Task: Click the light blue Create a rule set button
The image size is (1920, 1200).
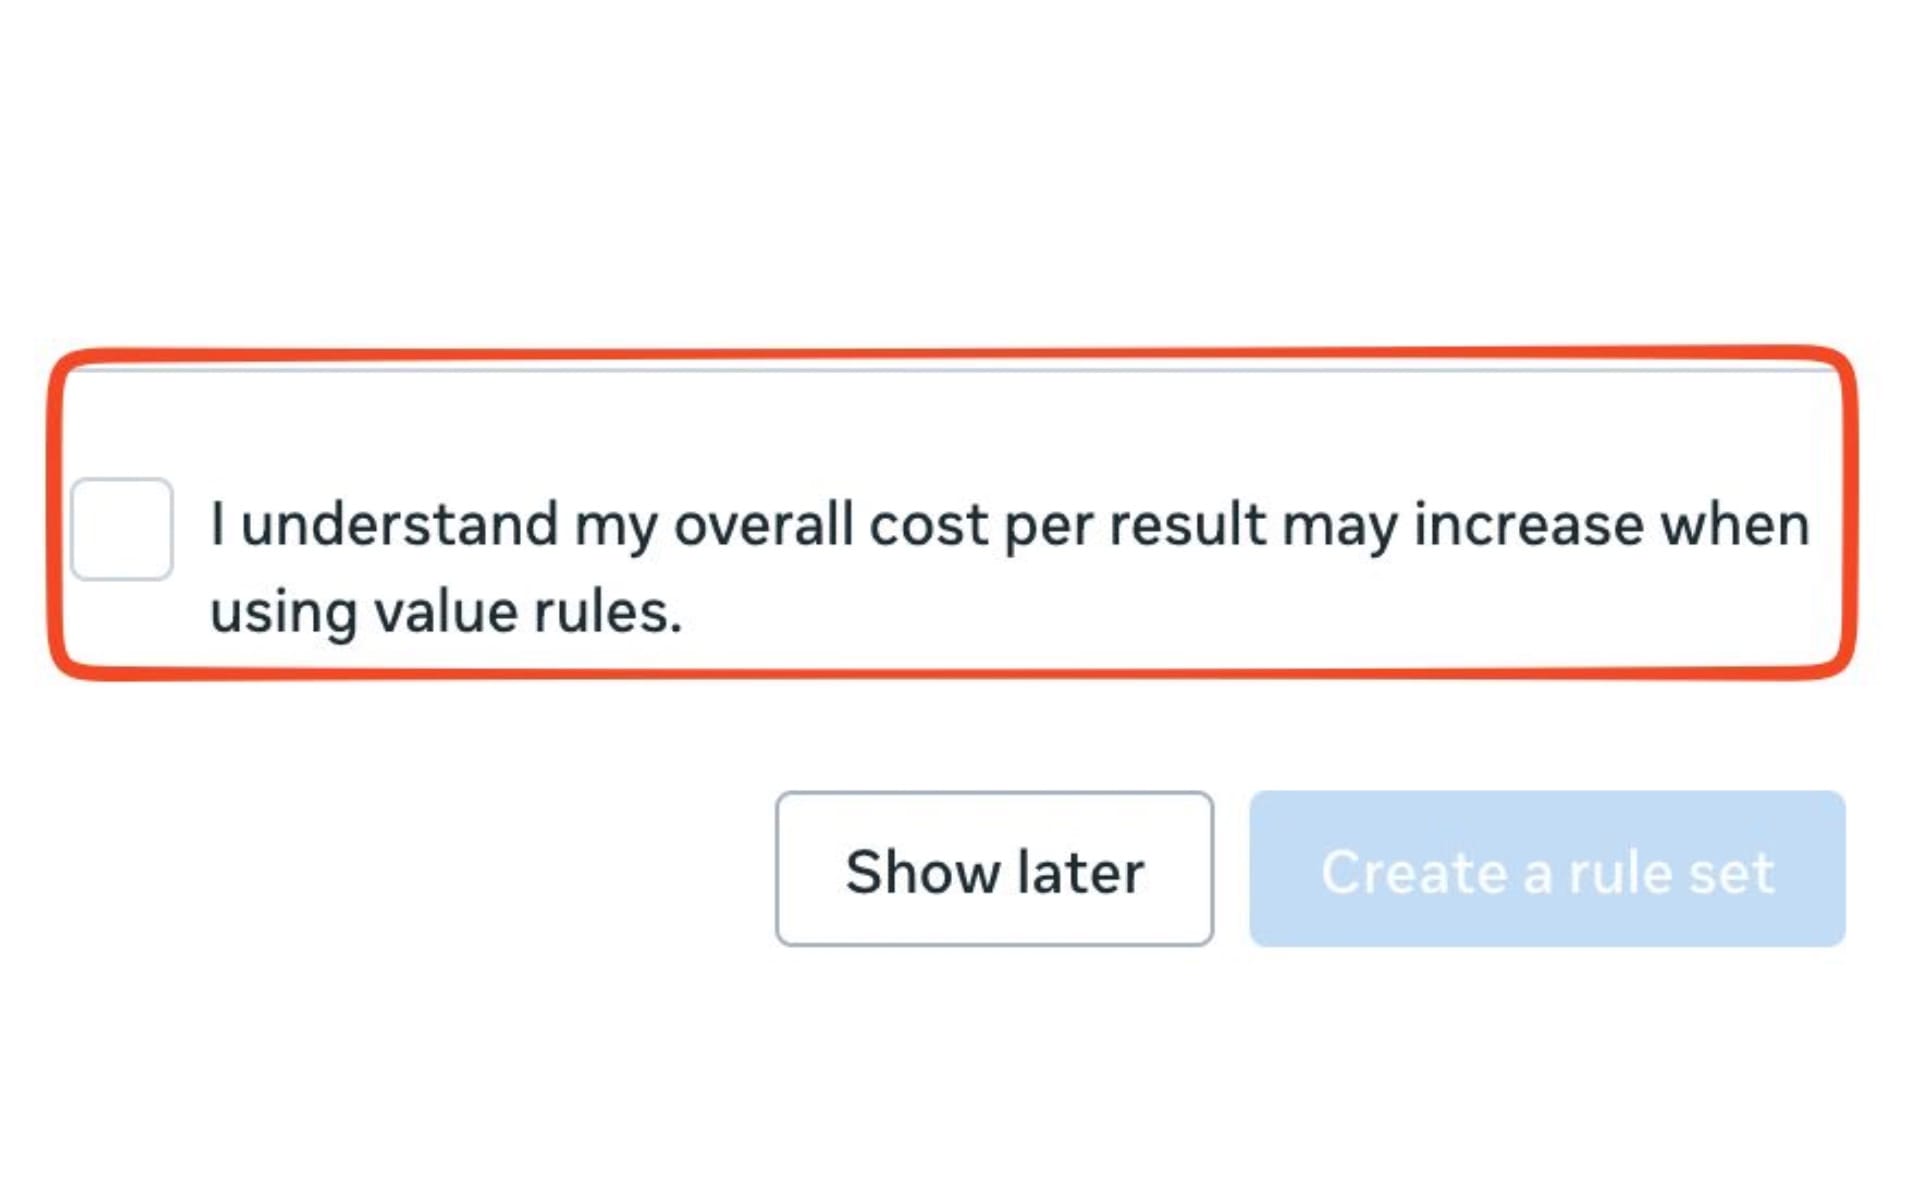Action: [x=1546, y=870]
